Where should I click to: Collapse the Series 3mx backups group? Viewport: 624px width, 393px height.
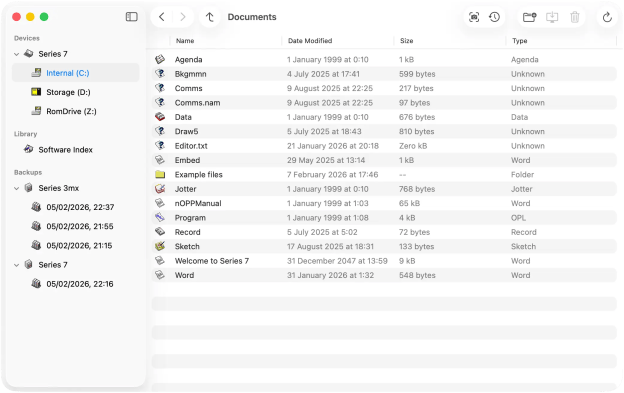[x=16, y=188]
